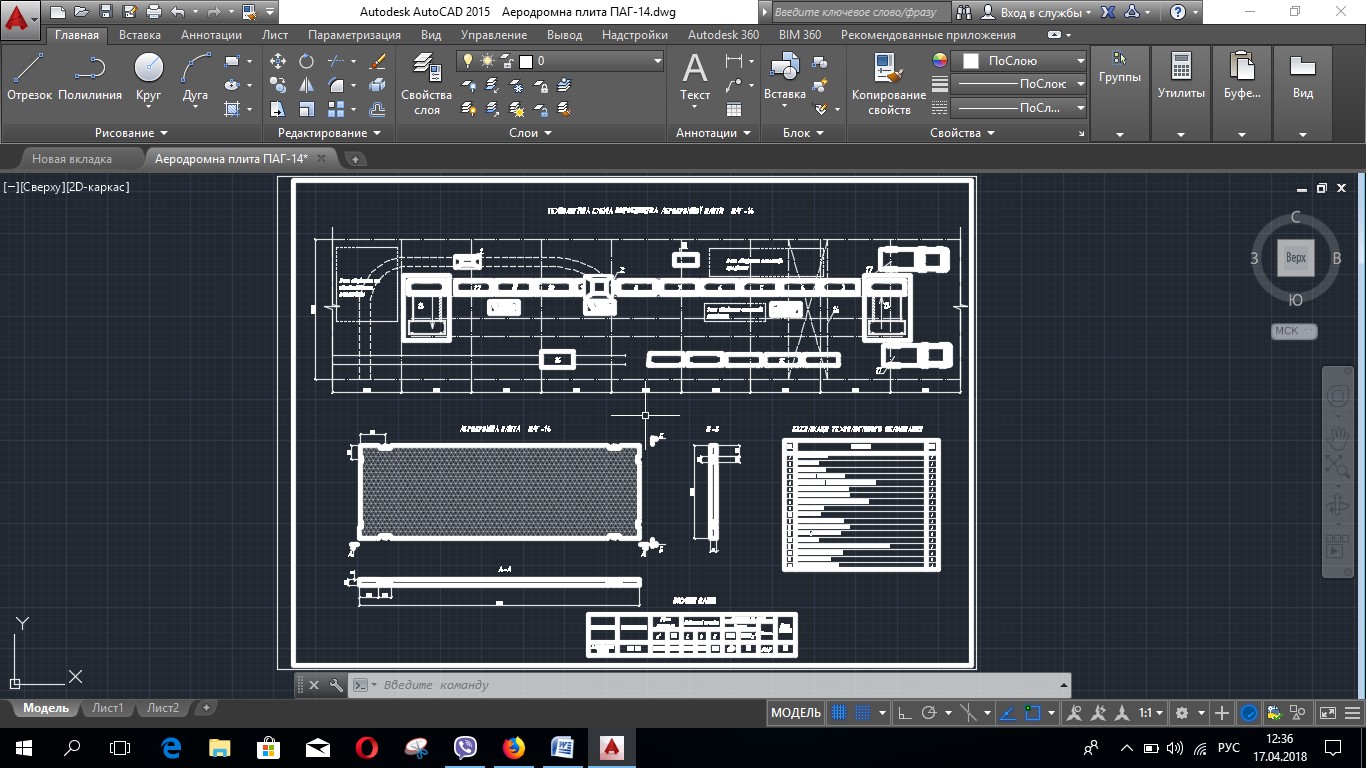Open the Вставка ribbon tab
Image resolution: width=1366 pixels, height=768 pixels.
point(139,34)
